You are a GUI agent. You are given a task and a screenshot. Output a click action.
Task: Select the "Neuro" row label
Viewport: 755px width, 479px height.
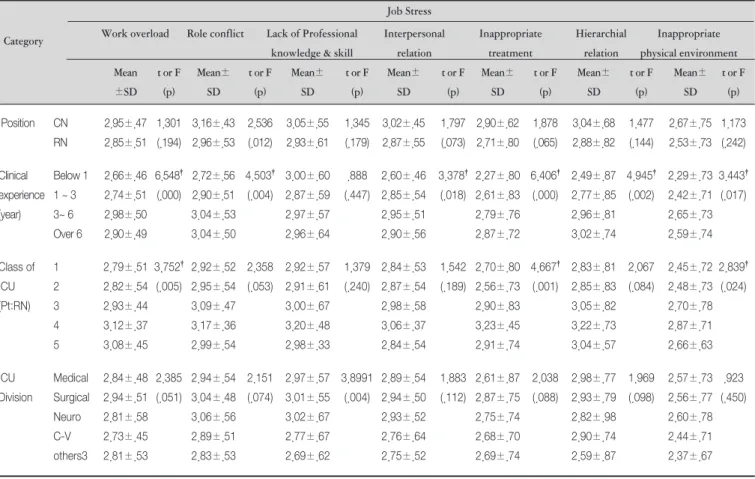pyautogui.click(x=67, y=417)
